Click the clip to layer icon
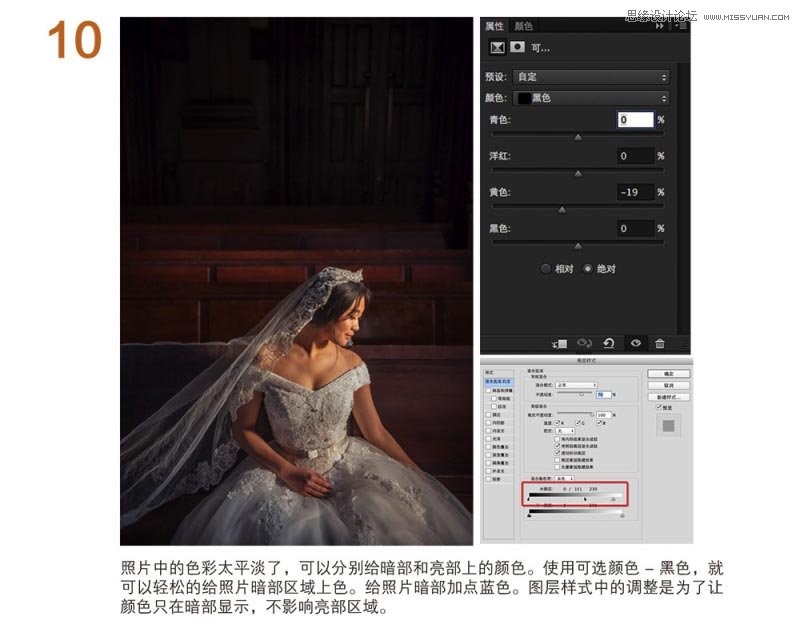Viewport: 800px width, 626px height. (x=559, y=344)
